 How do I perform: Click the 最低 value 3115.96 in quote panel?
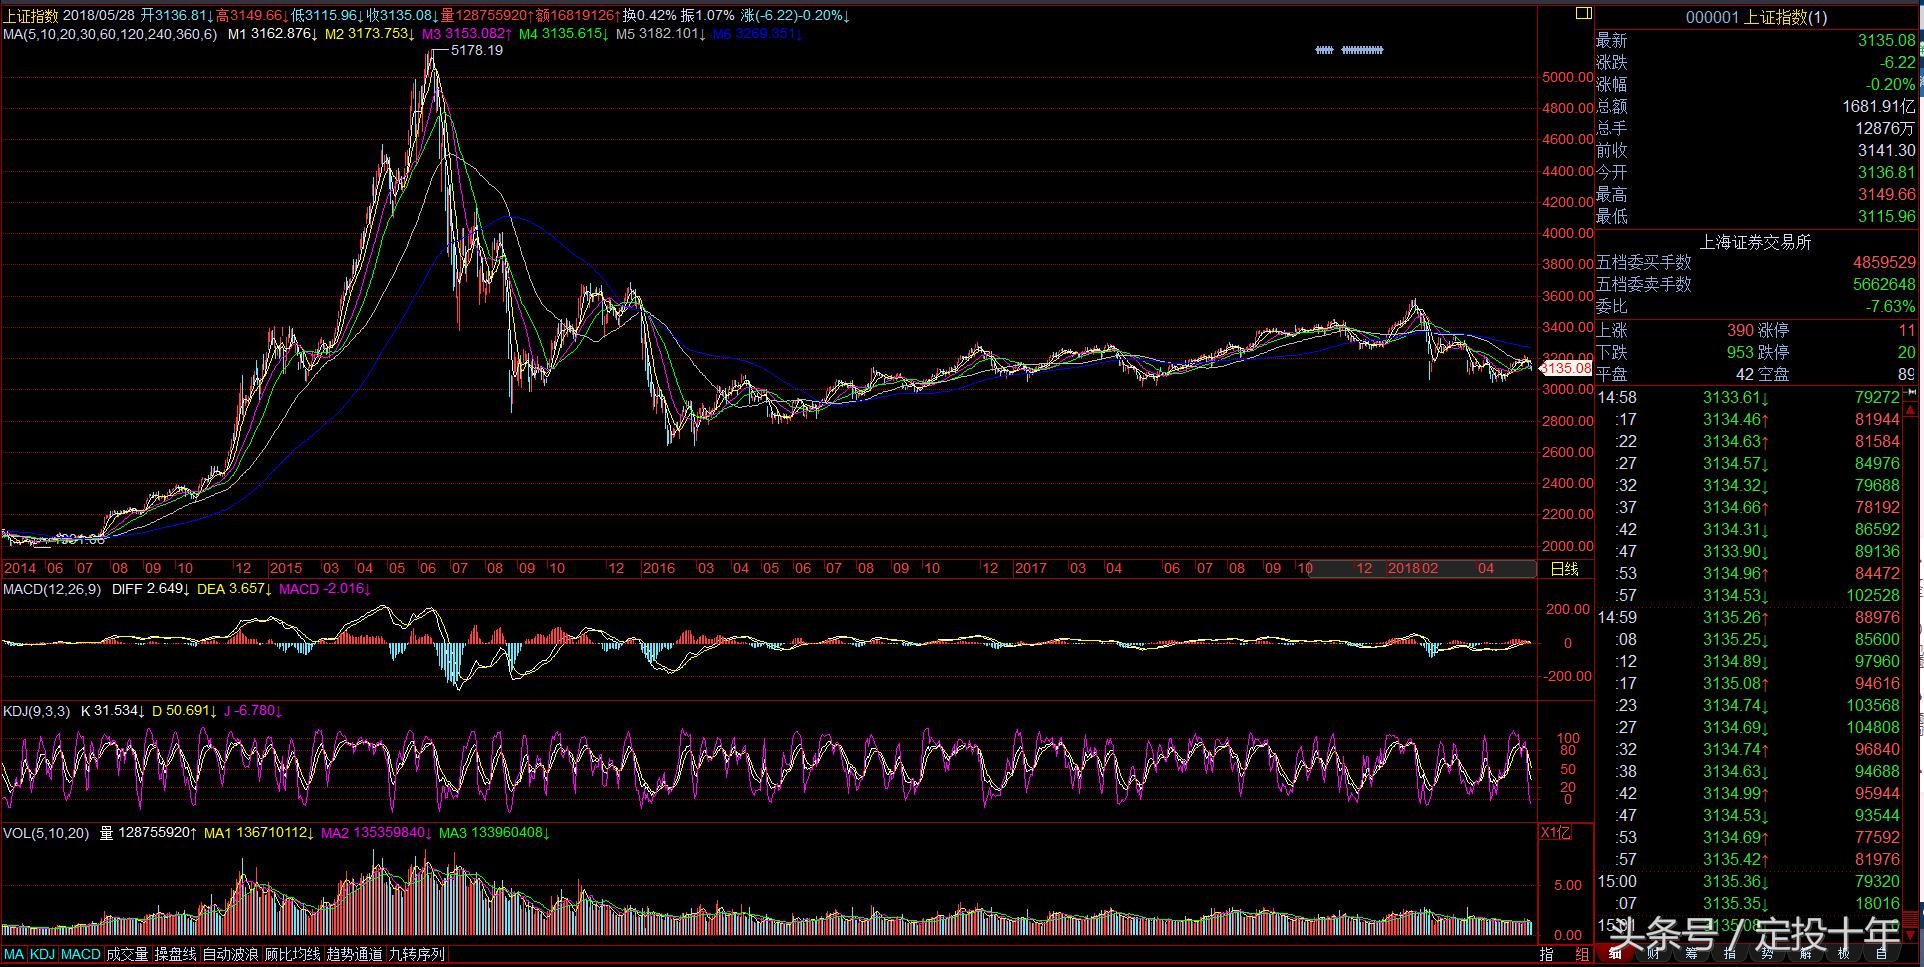click(x=1887, y=216)
